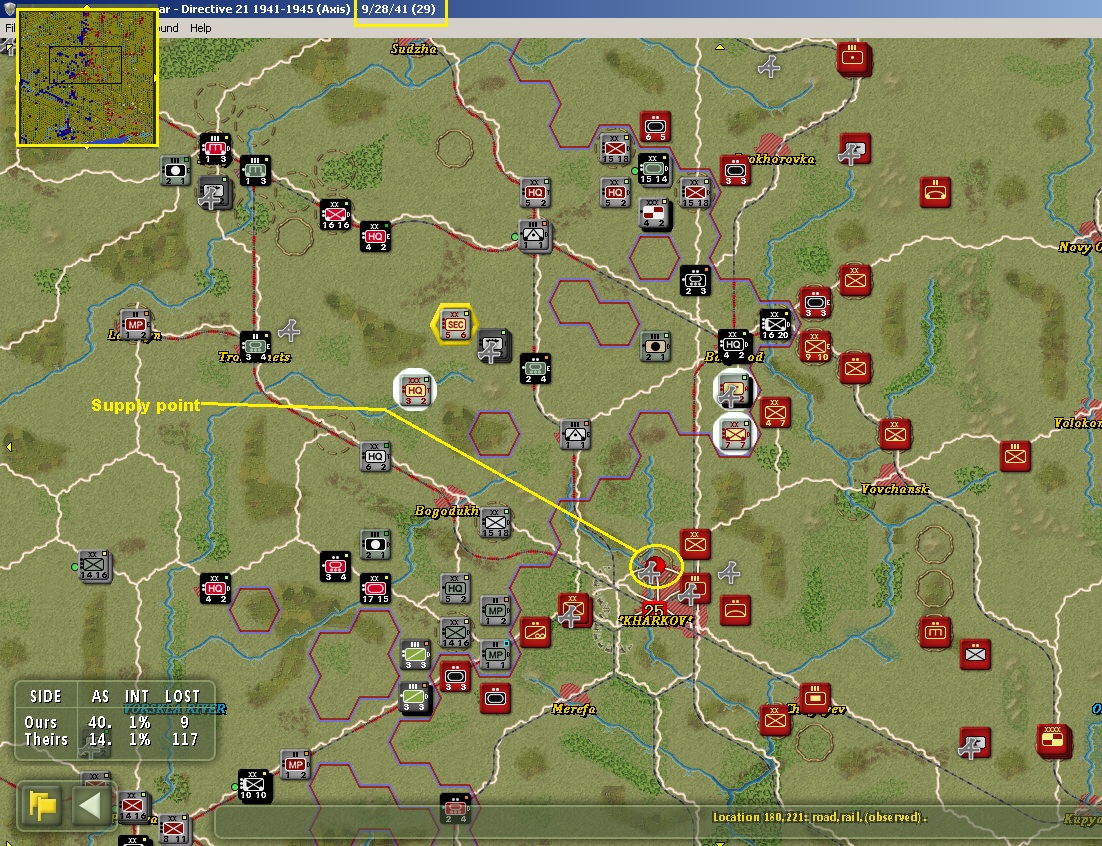
Task: Click the circled Kharkov supply point airfield
Action: [655, 568]
